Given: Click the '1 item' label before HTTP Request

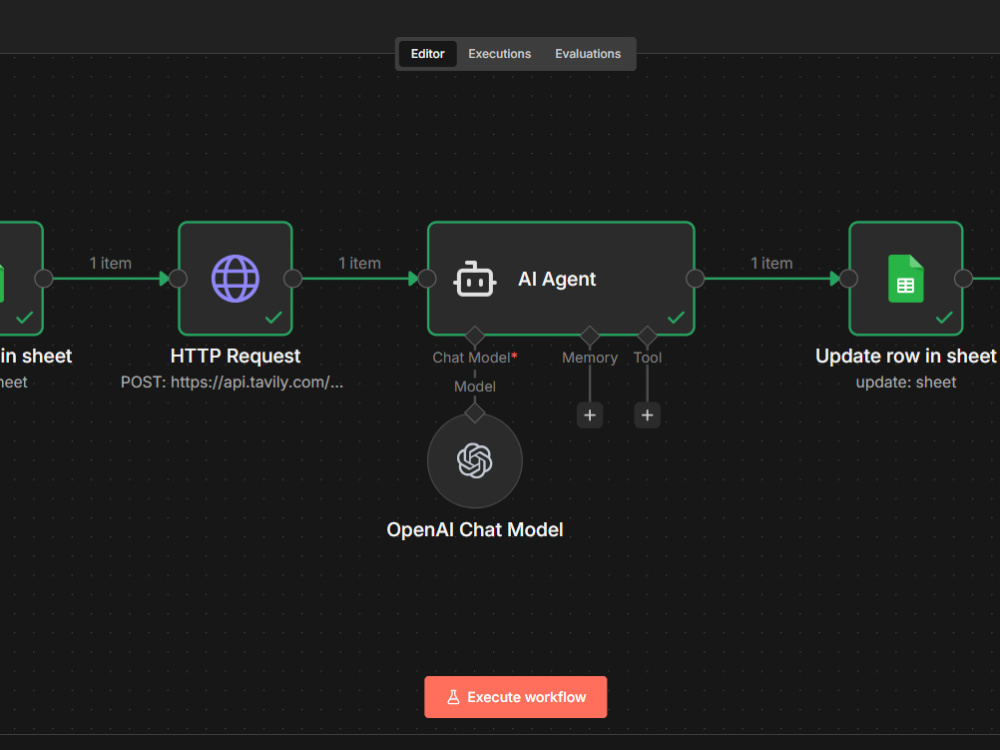Looking at the screenshot, I should pyautogui.click(x=110, y=263).
